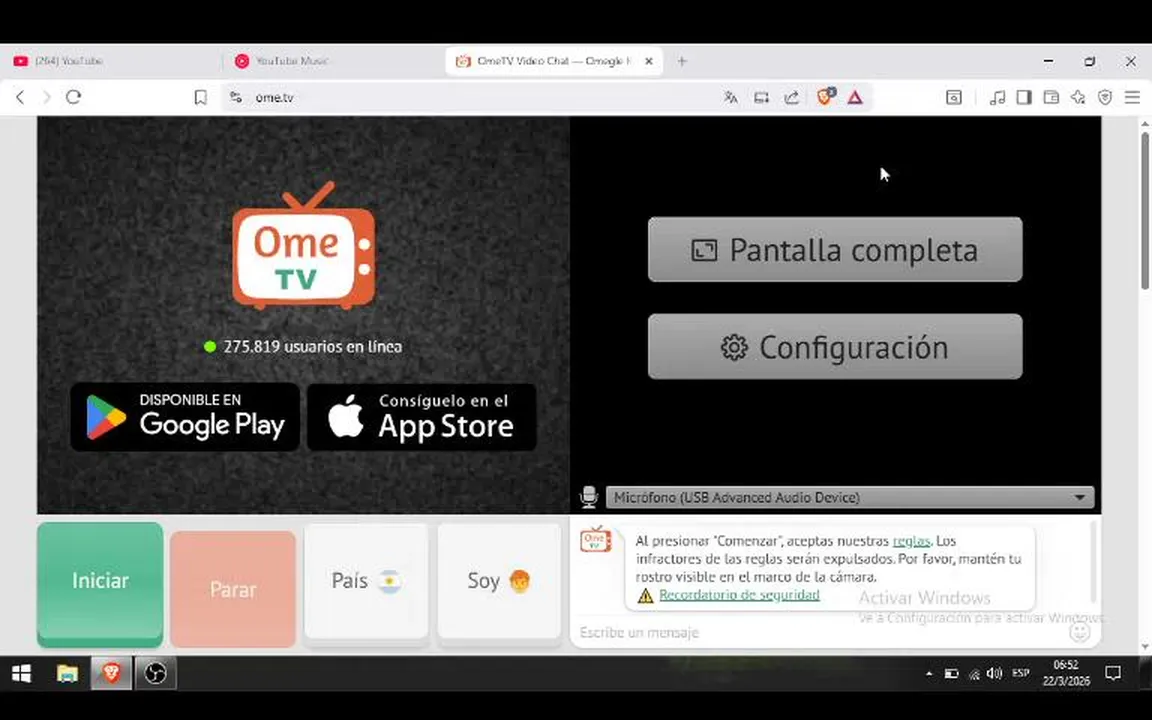This screenshot has height=720, width=1152.
Task: Click the page vertical scrollbar thumb
Action: pos(1145,209)
